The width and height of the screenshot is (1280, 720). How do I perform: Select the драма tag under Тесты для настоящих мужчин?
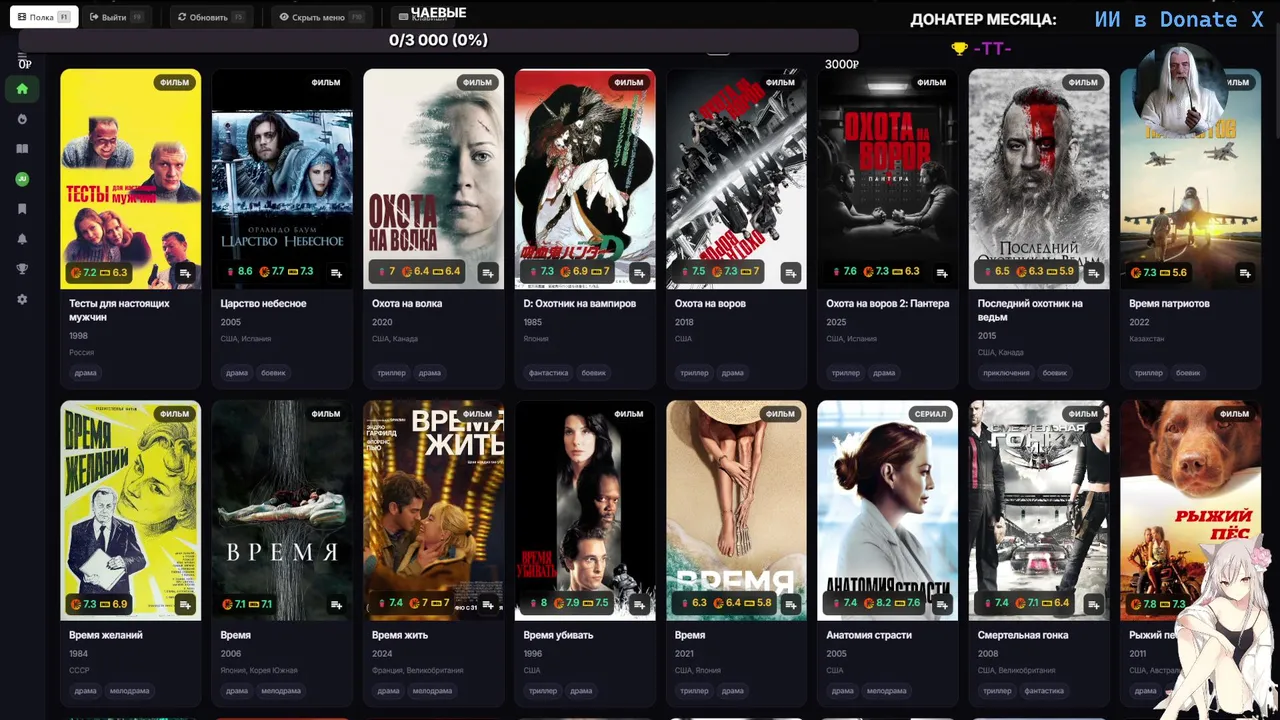coord(85,373)
